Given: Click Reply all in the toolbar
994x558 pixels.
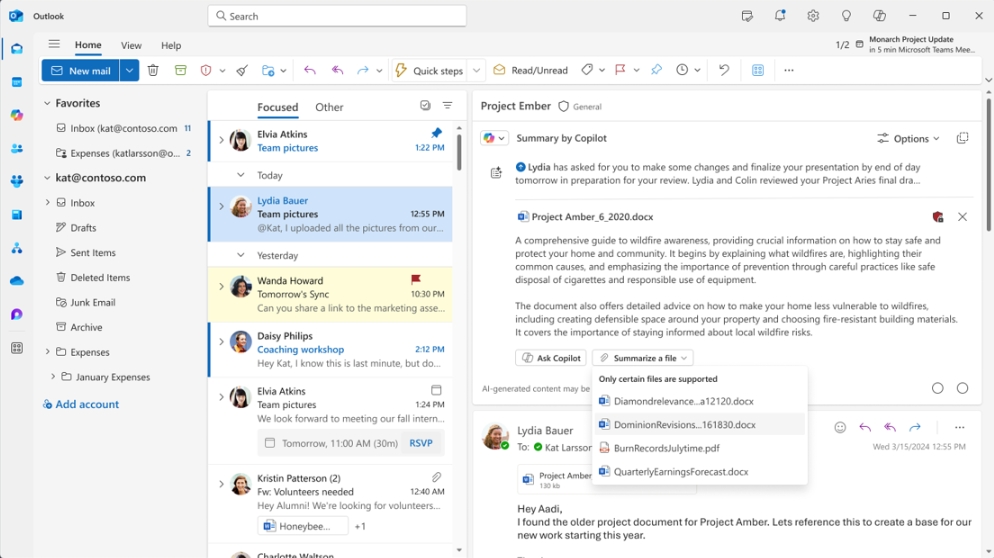Looking at the screenshot, I should 337,70.
